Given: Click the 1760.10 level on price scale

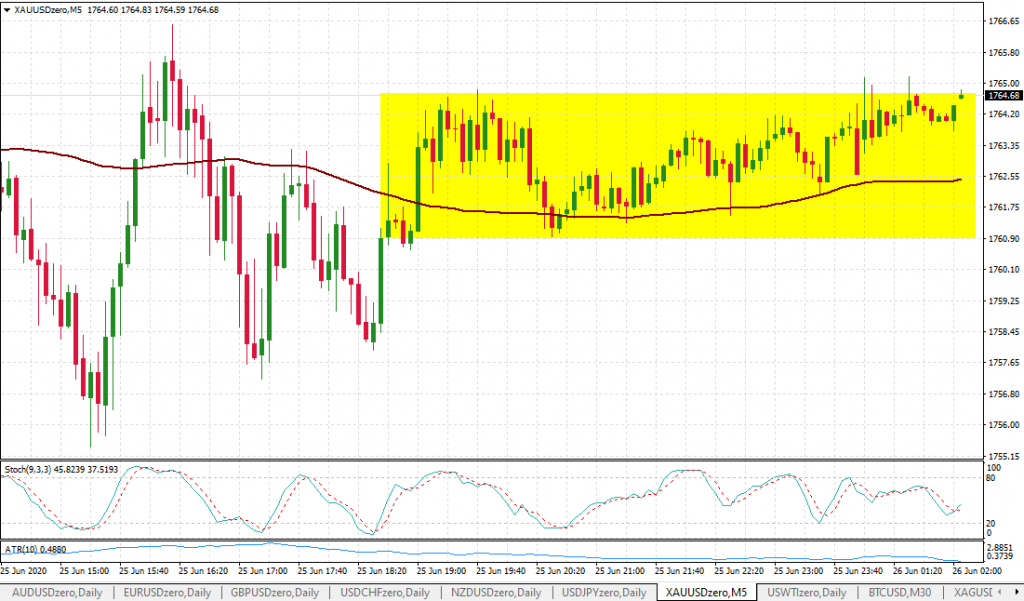Looking at the screenshot, I should 1000,270.
